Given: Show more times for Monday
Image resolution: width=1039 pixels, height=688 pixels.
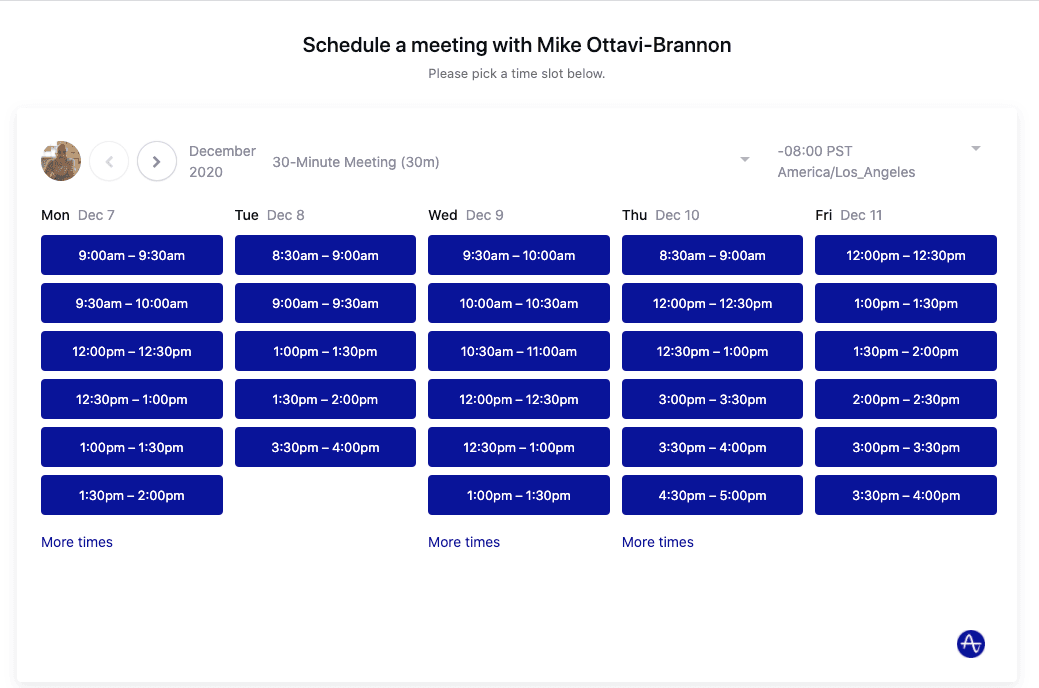Looking at the screenshot, I should click(x=77, y=542).
